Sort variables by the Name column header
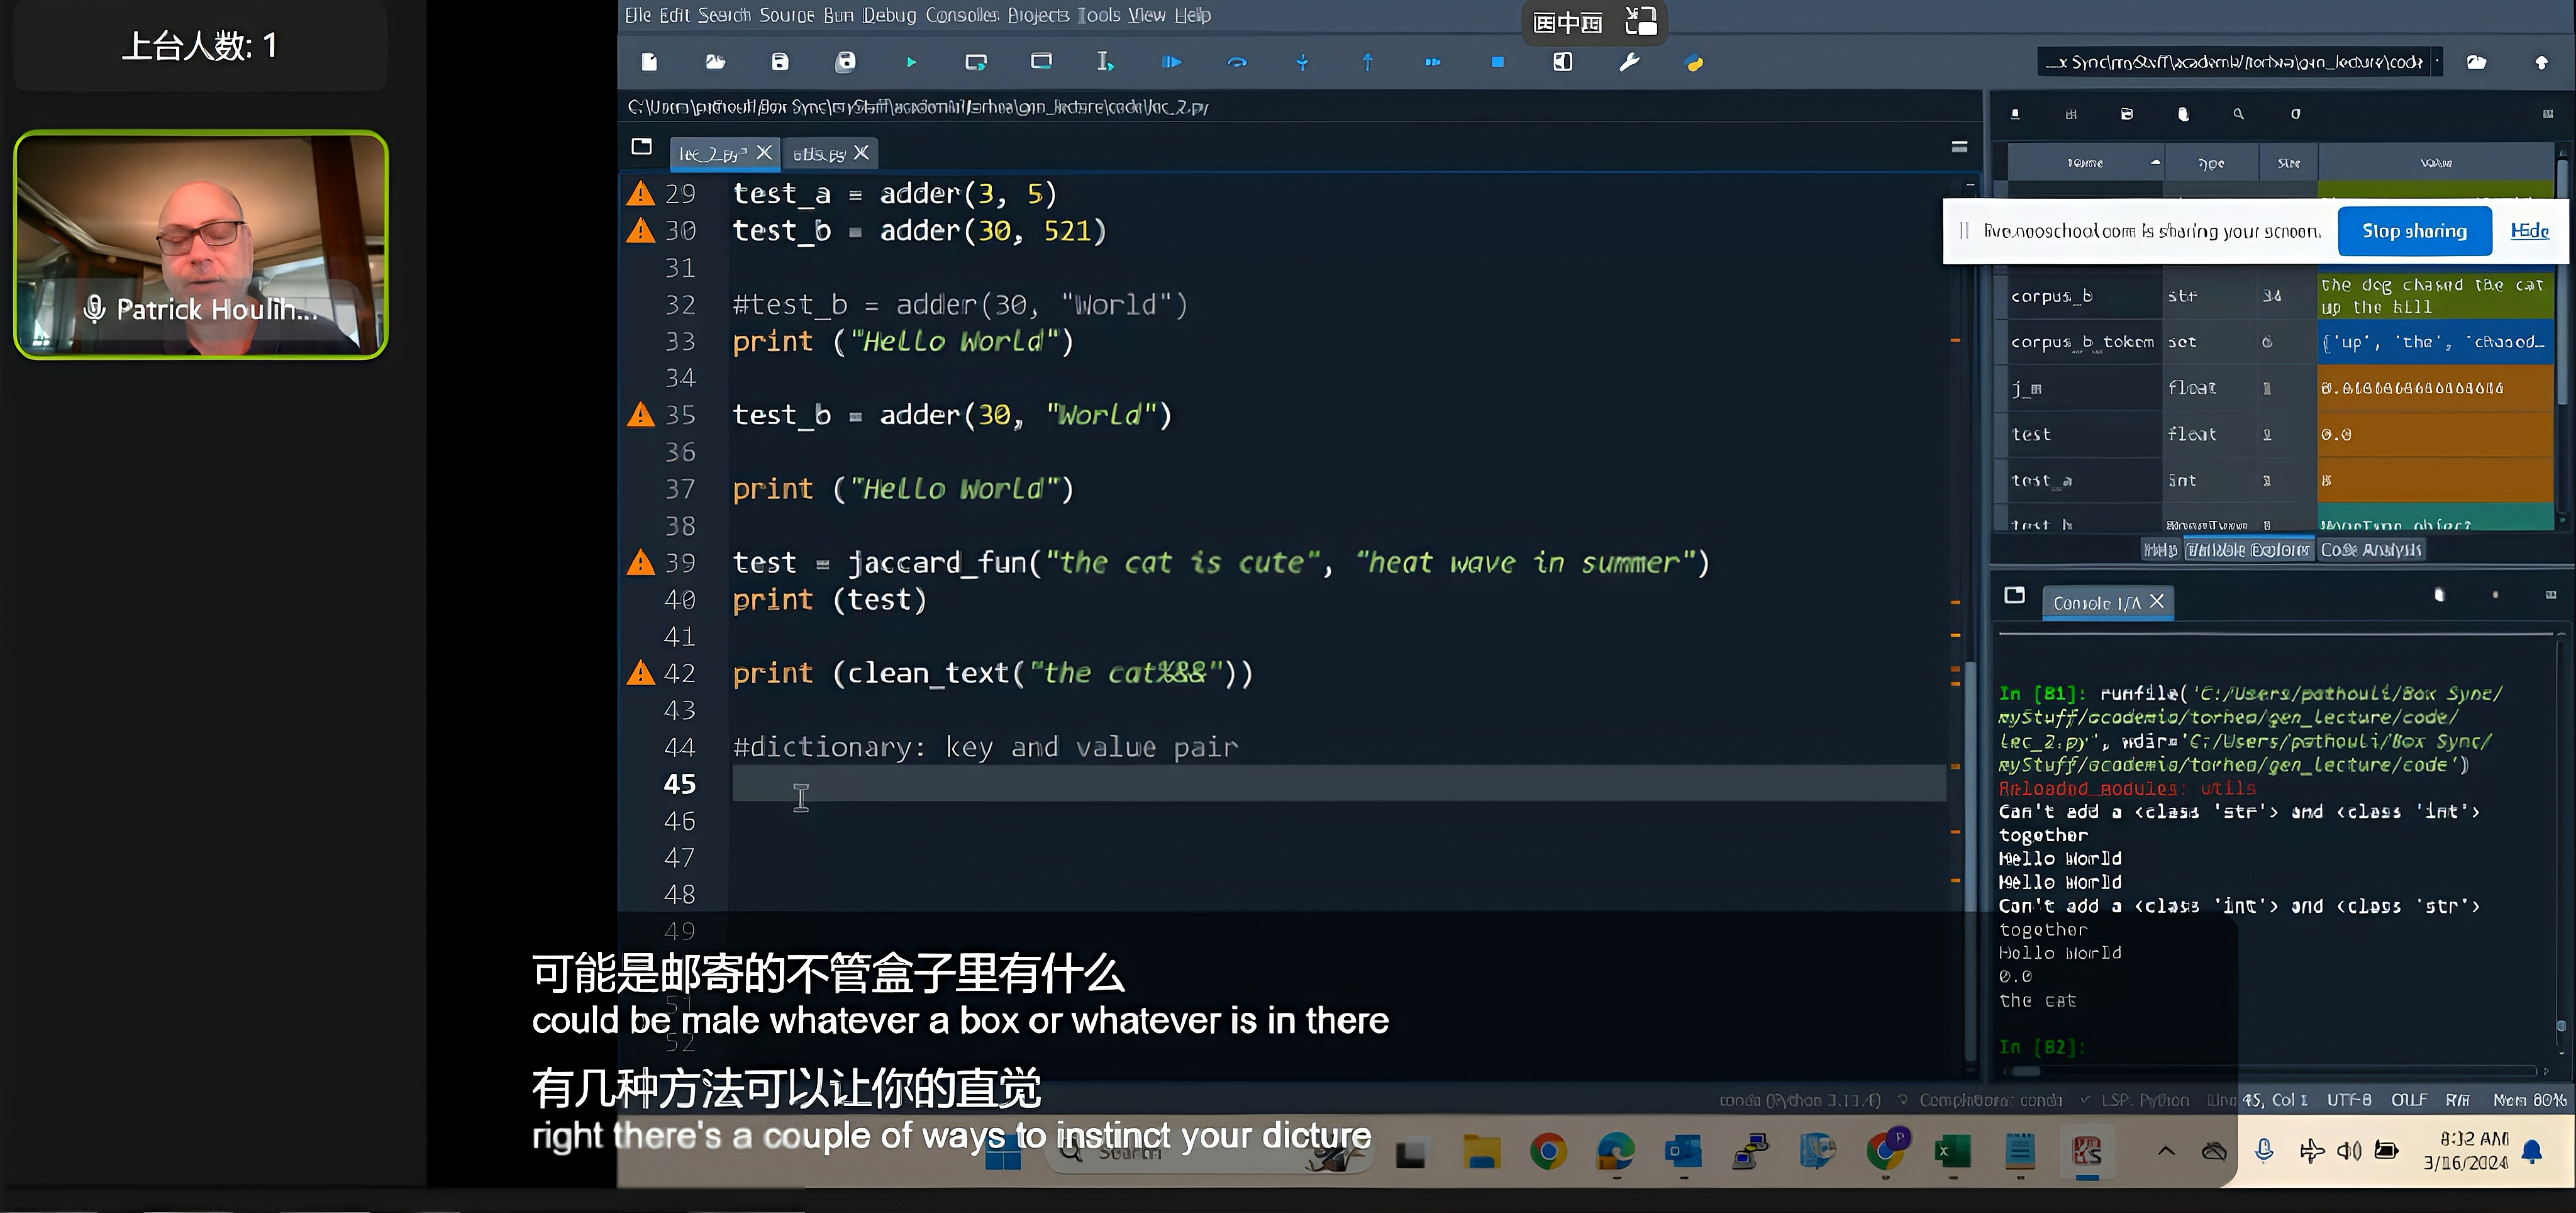This screenshot has height=1213, width=2576. [x=2085, y=163]
